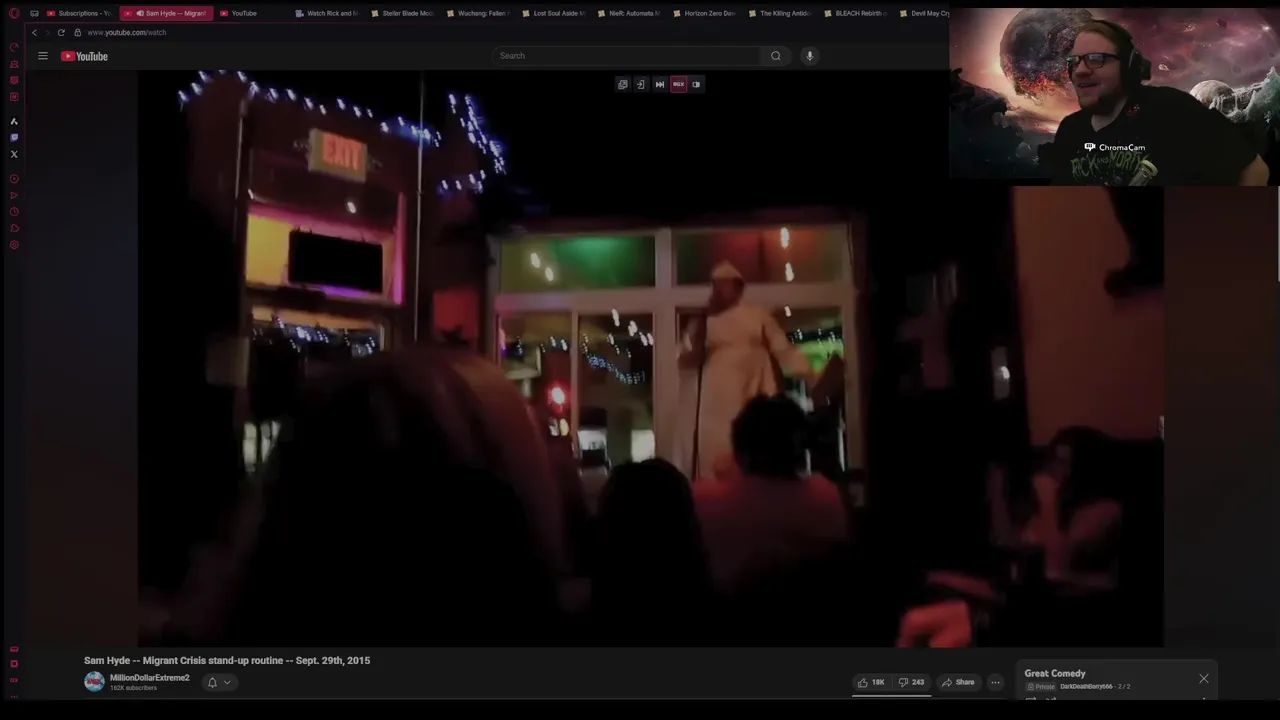Open the sidebar player icon
Screen dimensions: 1280x720
click(x=14, y=179)
